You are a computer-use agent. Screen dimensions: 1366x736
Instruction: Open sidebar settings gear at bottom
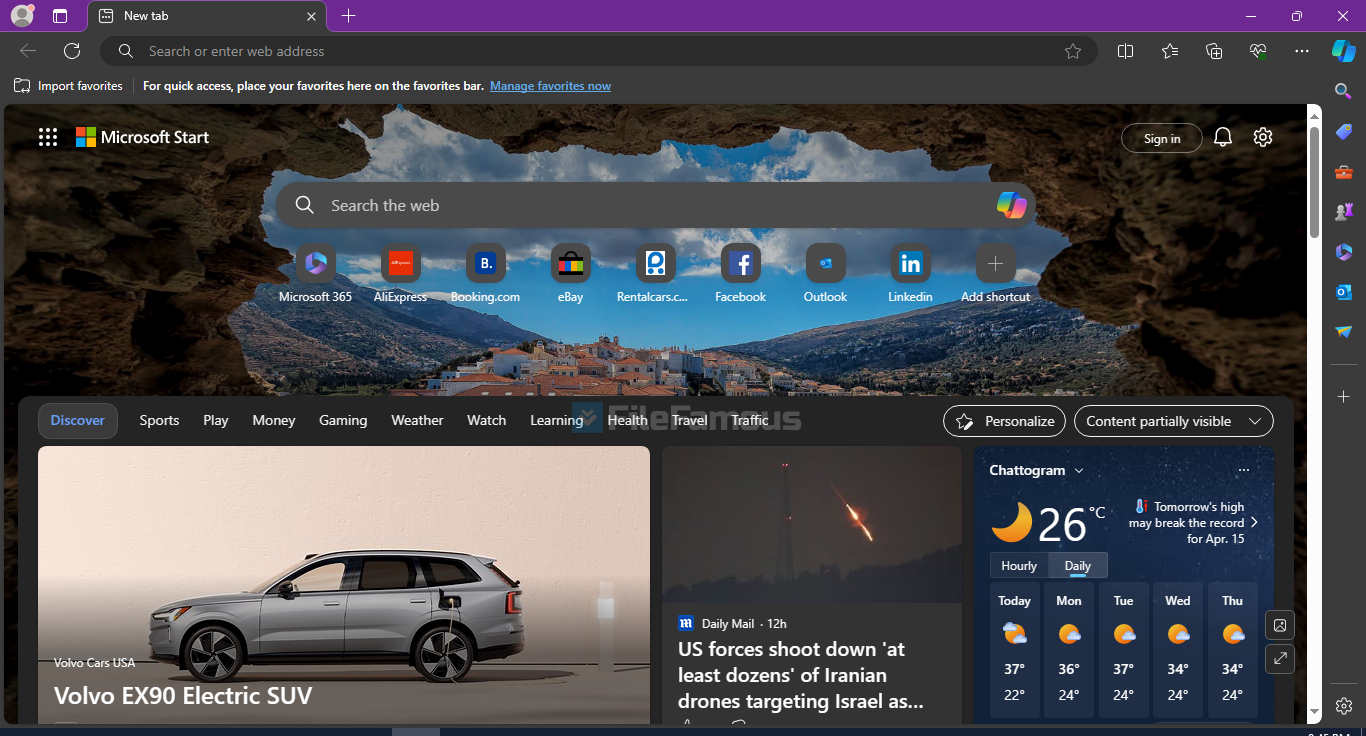tap(1344, 705)
